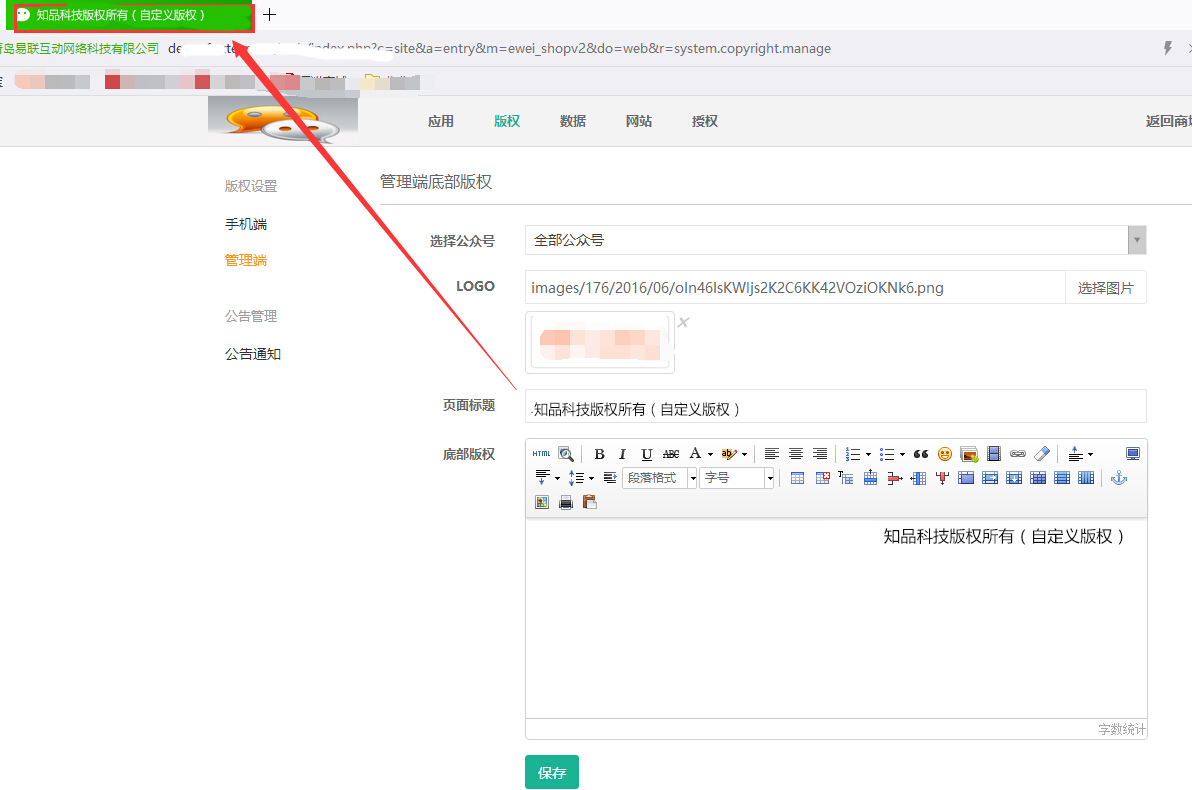The image size is (1192, 790).
Task: Click the 选择图片 button
Action: click(1105, 288)
